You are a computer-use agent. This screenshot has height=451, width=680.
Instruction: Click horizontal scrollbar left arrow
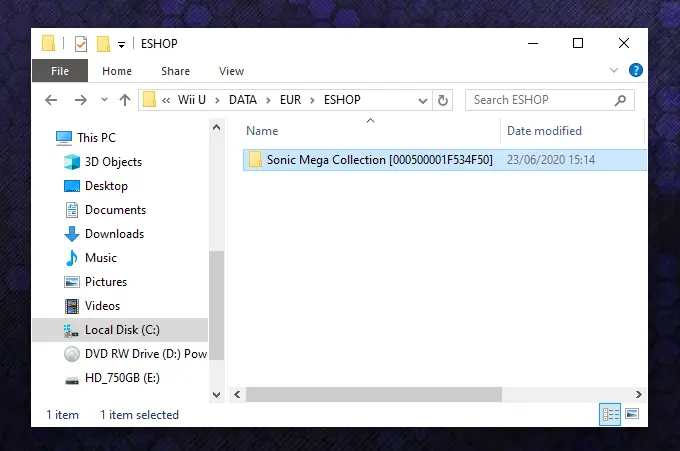point(237,394)
